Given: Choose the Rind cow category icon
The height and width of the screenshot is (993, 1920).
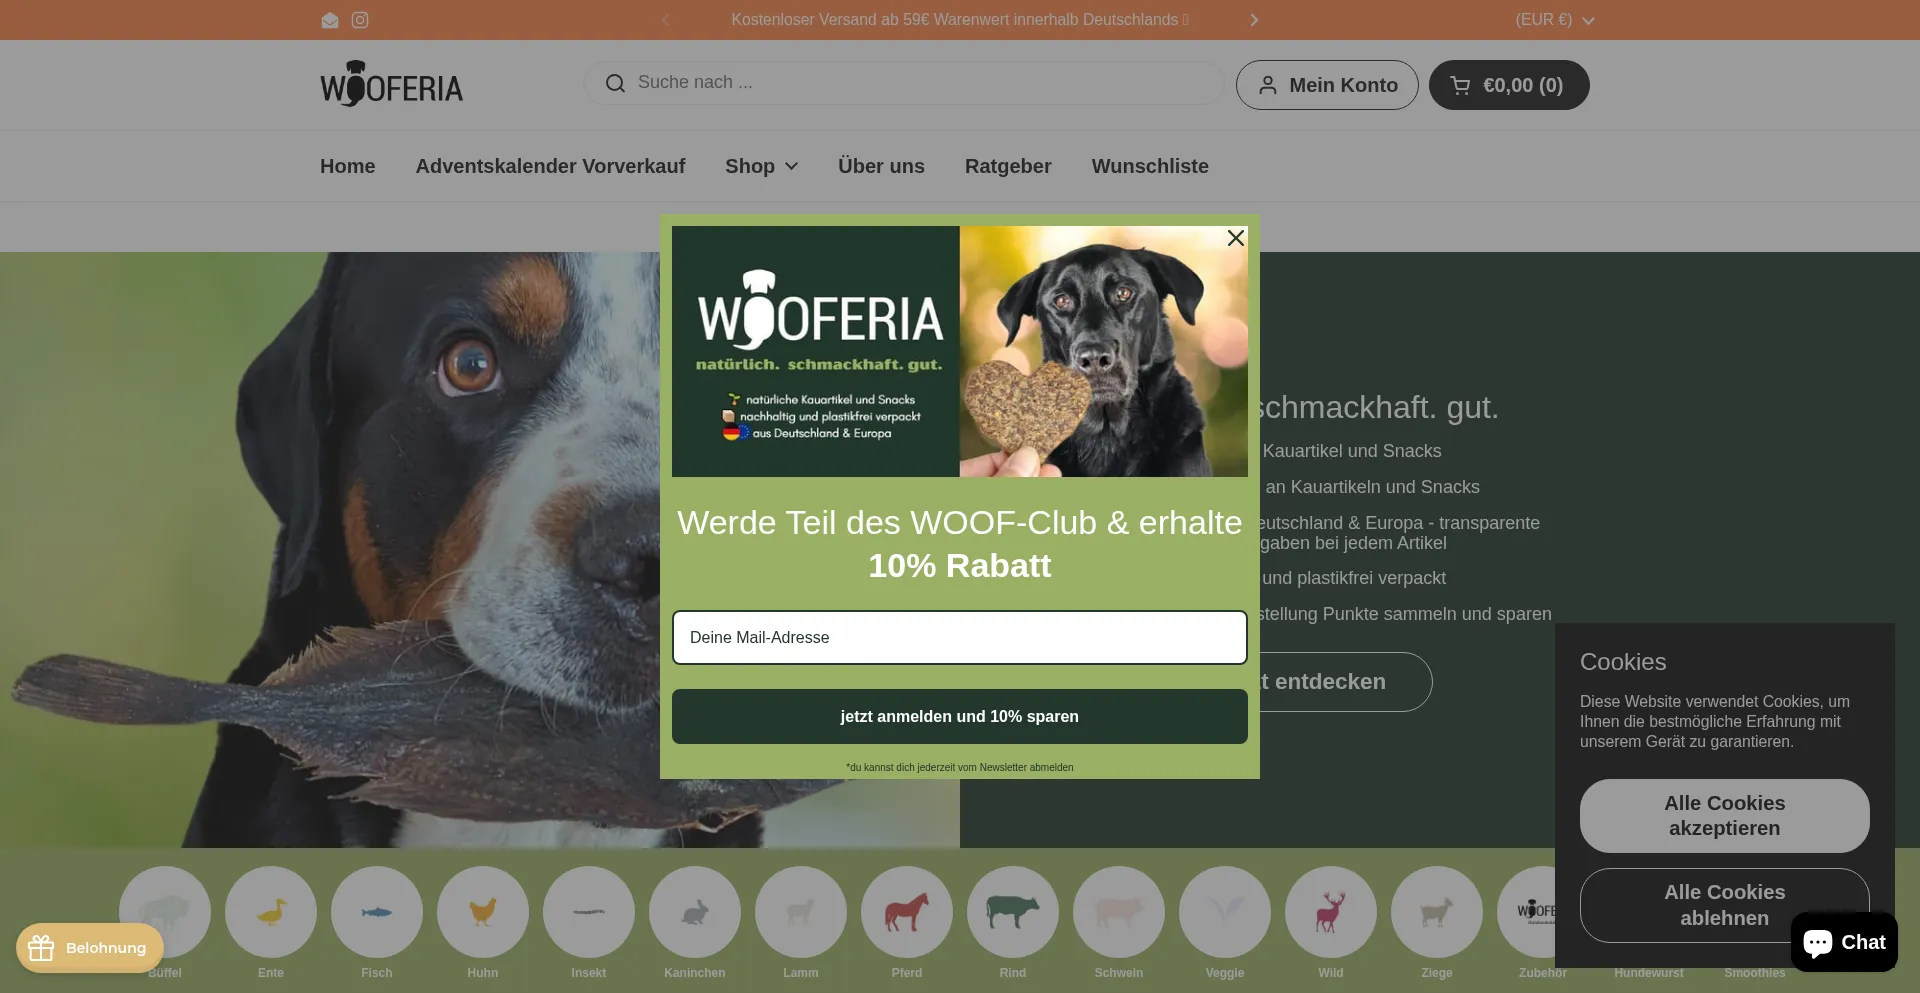Looking at the screenshot, I should tap(1013, 912).
